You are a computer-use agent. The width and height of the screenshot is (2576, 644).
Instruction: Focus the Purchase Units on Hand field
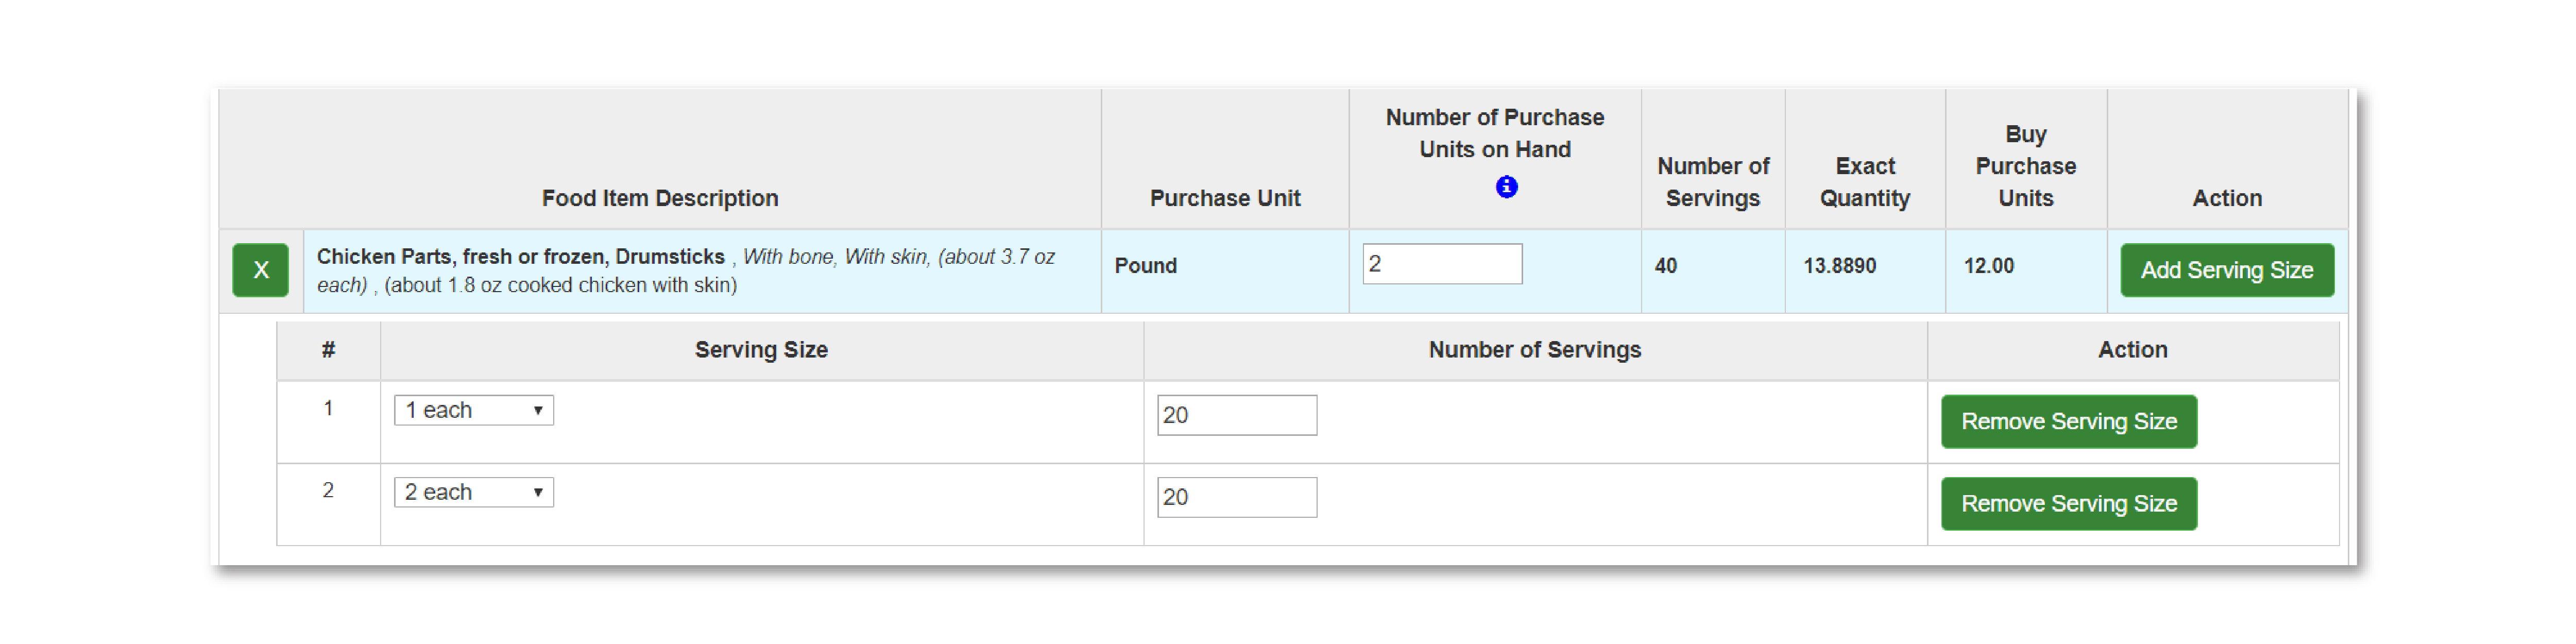[x=1442, y=264]
